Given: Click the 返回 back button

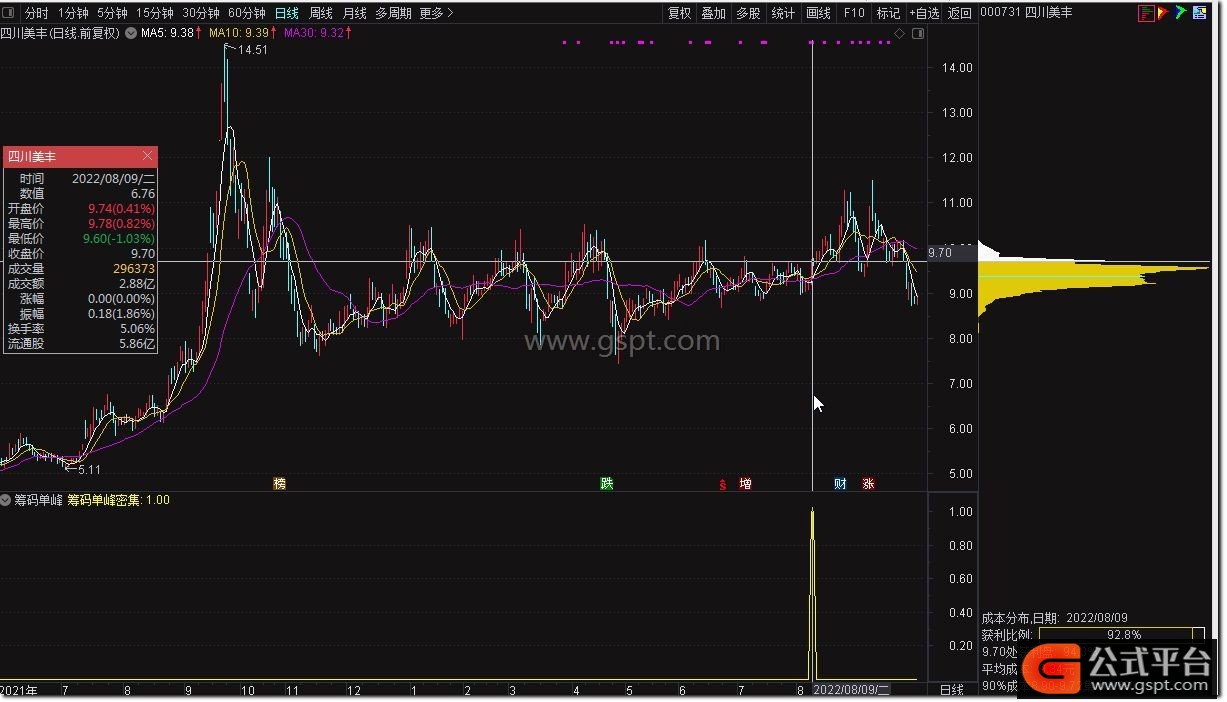Looking at the screenshot, I should coord(960,13).
